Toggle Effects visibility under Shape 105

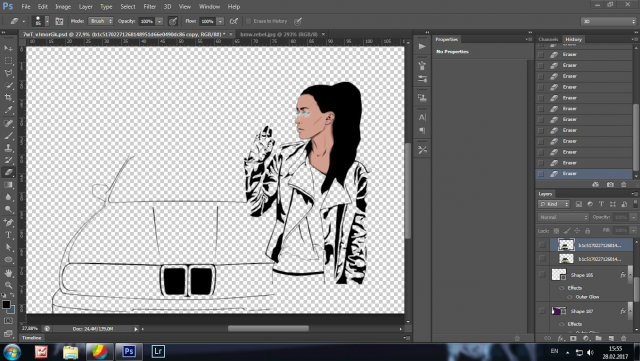[562, 288]
